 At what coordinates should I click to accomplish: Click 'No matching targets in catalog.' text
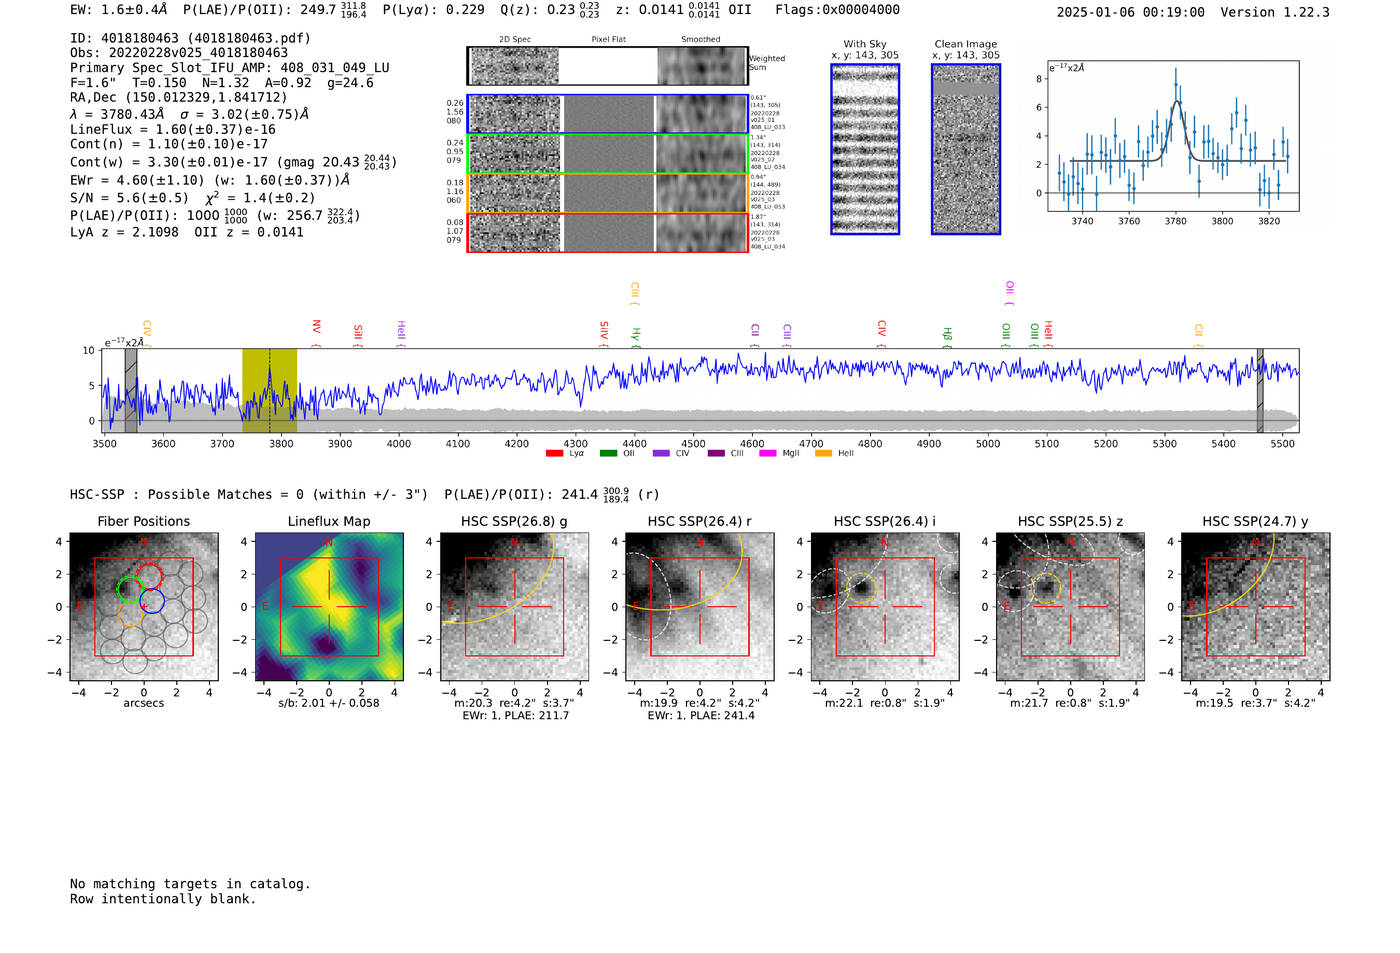click(190, 884)
